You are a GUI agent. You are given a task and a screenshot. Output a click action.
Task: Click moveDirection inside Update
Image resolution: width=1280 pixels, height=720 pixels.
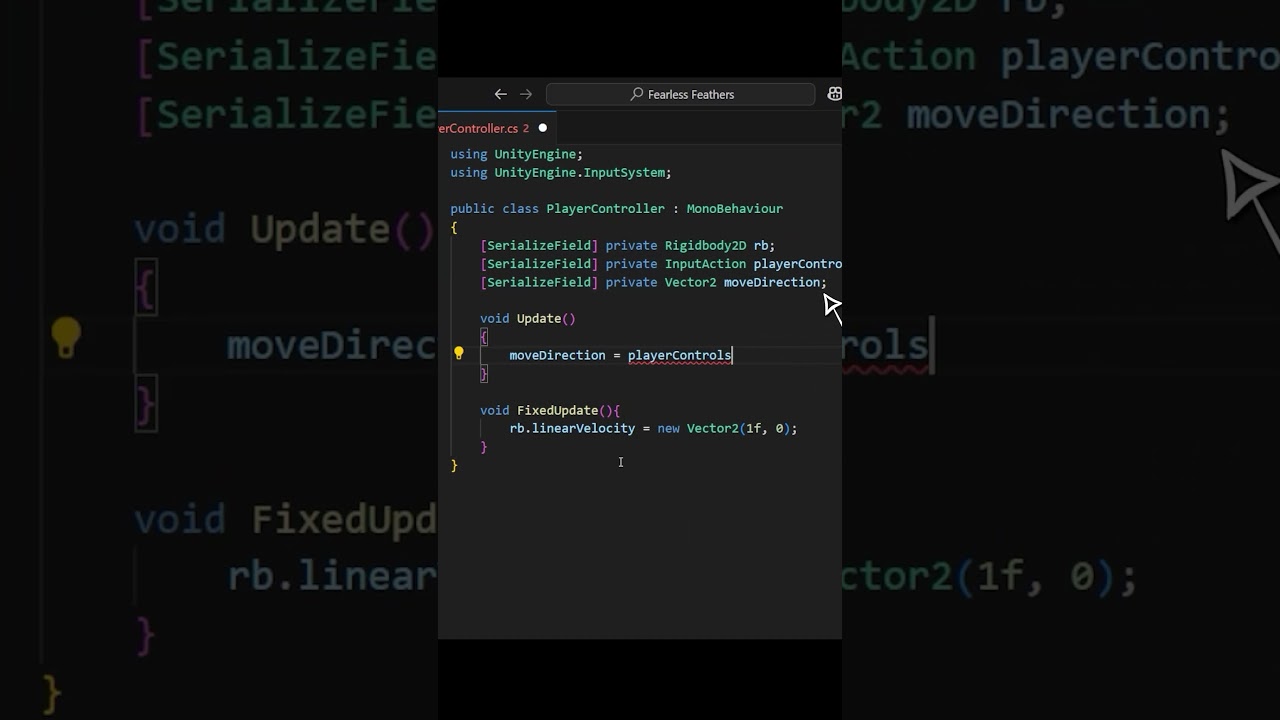pos(557,356)
